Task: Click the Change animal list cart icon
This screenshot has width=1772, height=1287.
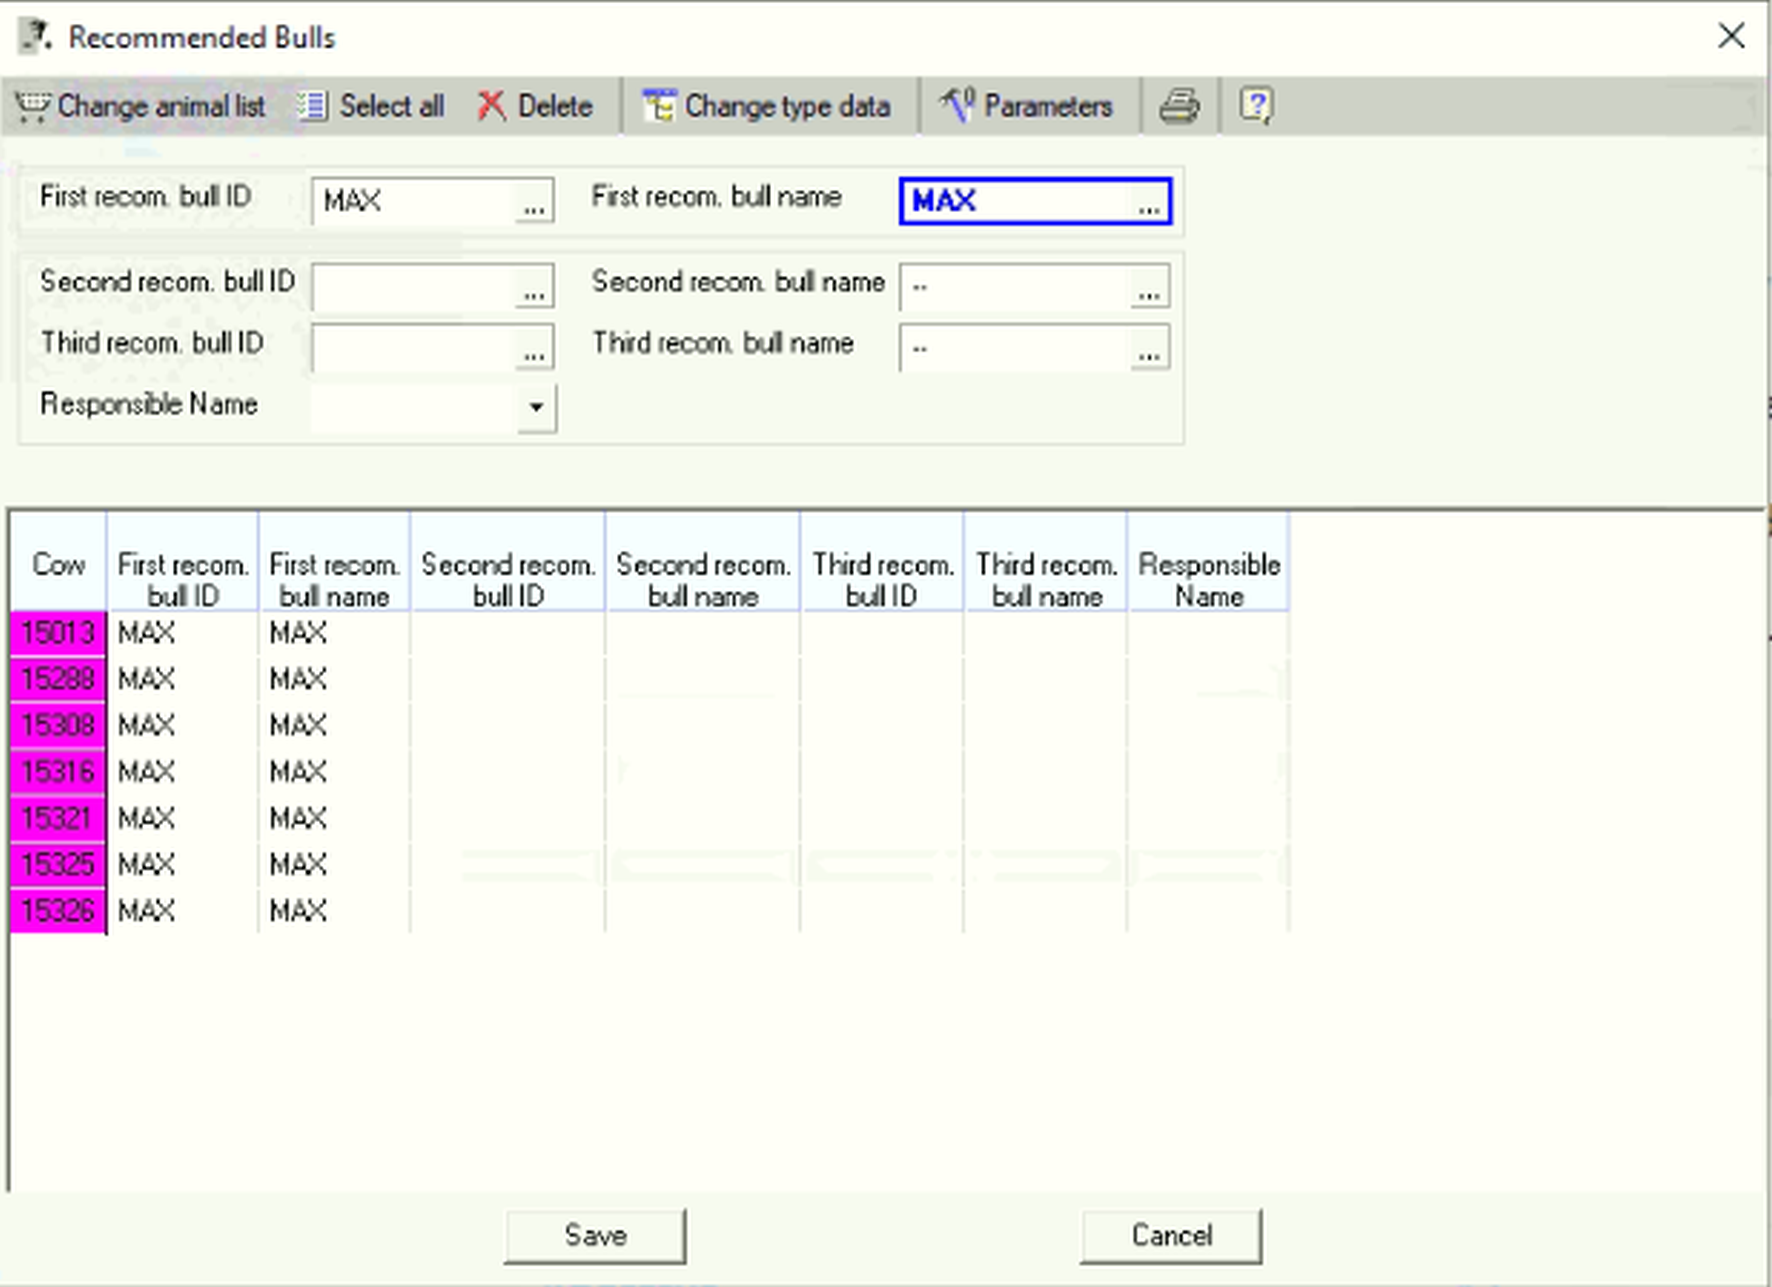Action: tap(33, 106)
